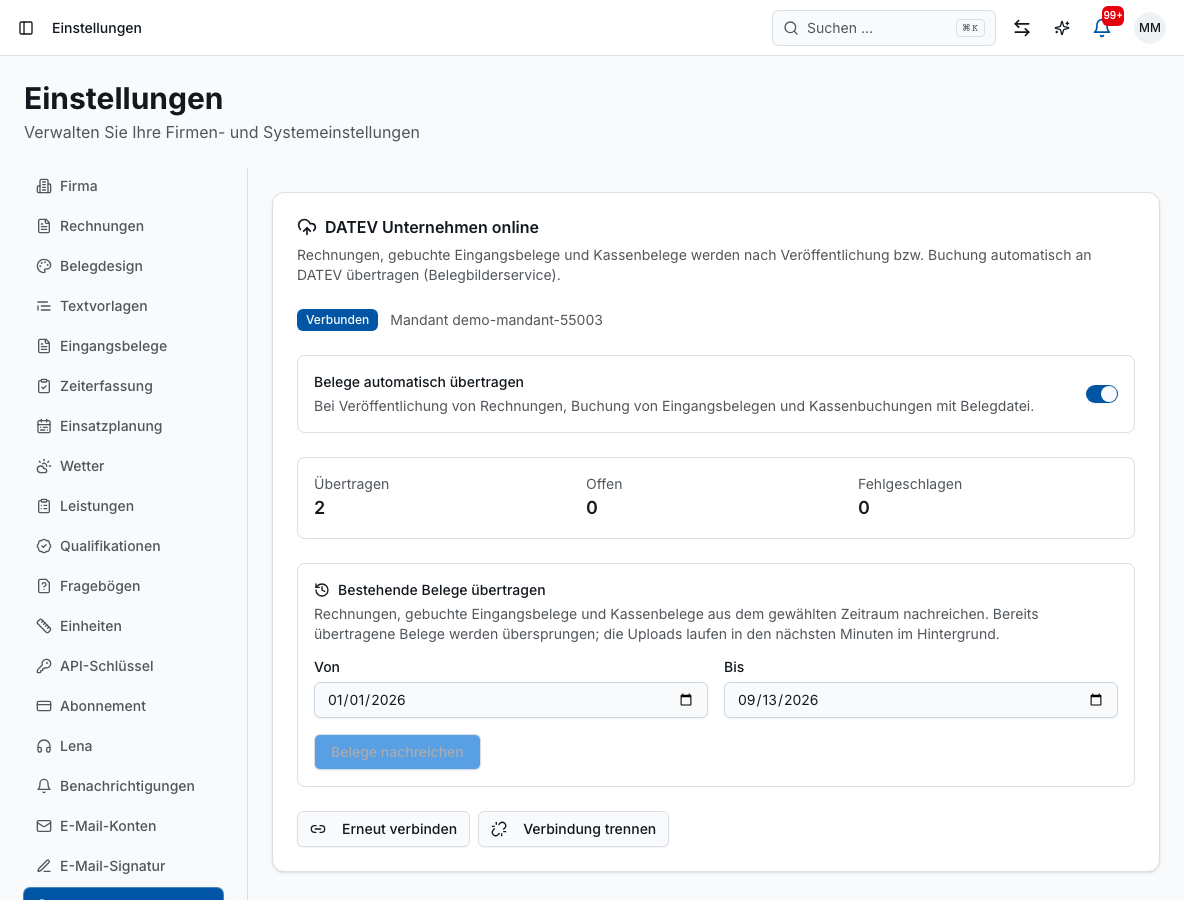This screenshot has height=900, width=1184.
Task: Click the Von date field 01/01/2026
Action: point(510,700)
